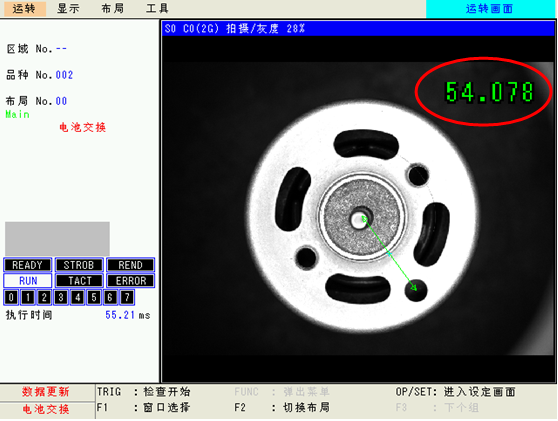Click the REND status indicator
The image size is (558, 421).
131,265
